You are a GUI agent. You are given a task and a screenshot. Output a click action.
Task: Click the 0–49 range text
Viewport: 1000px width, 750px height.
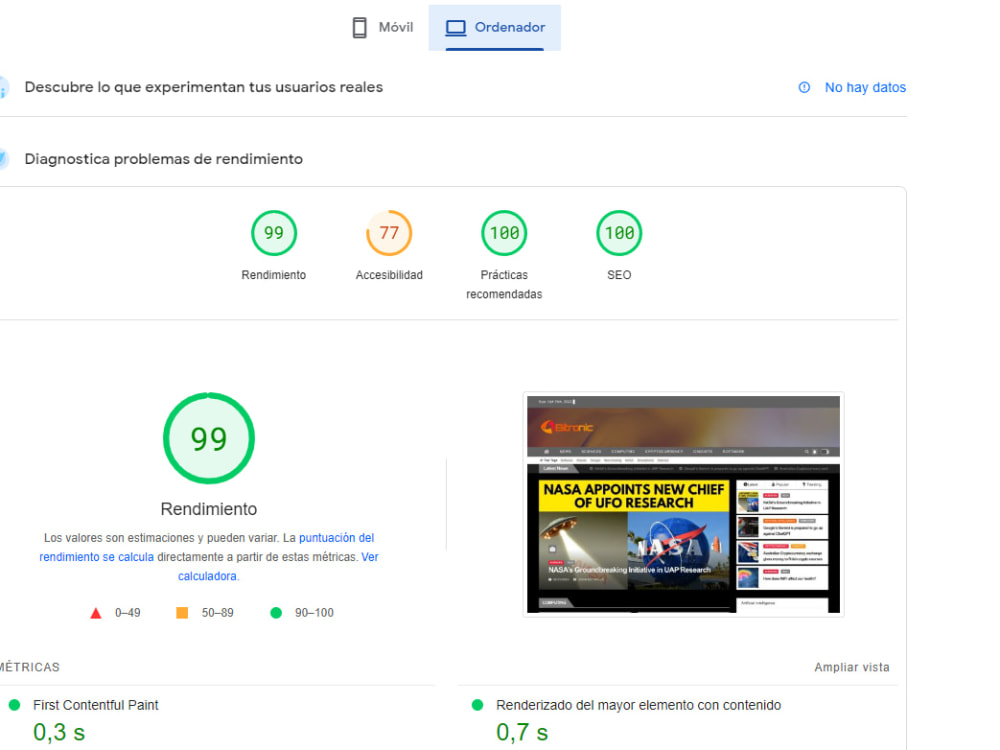(128, 613)
